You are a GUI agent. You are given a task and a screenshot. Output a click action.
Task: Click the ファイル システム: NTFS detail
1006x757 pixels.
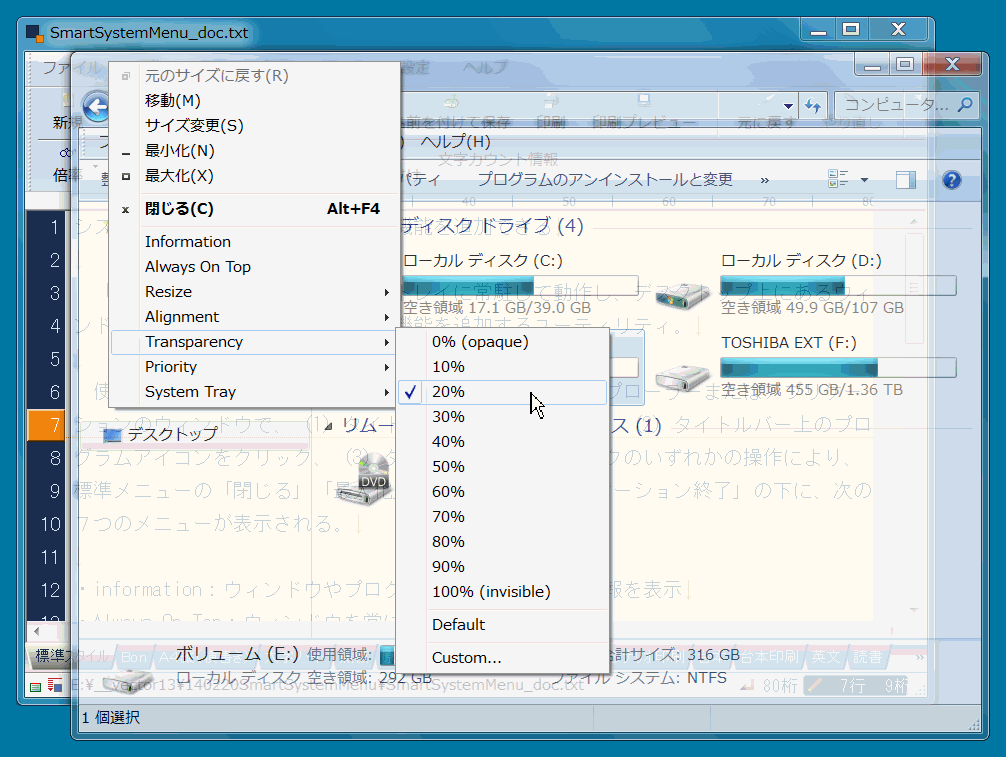click(638, 678)
